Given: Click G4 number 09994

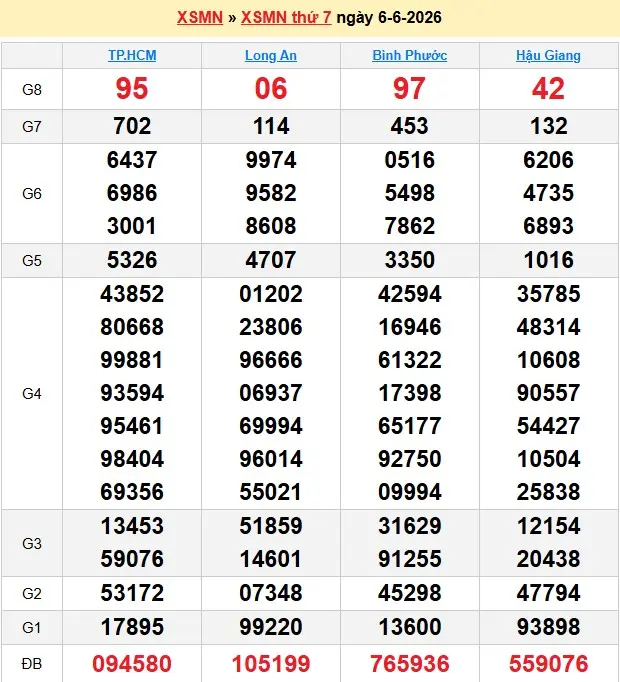Looking at the screenshot, I should [409, 492].
